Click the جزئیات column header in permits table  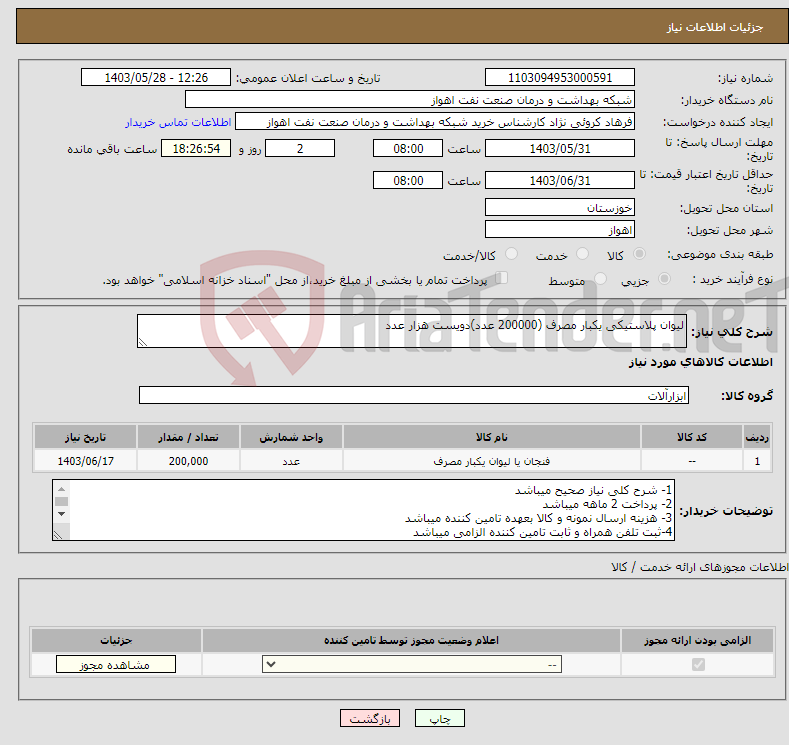[x=116, y=640]
